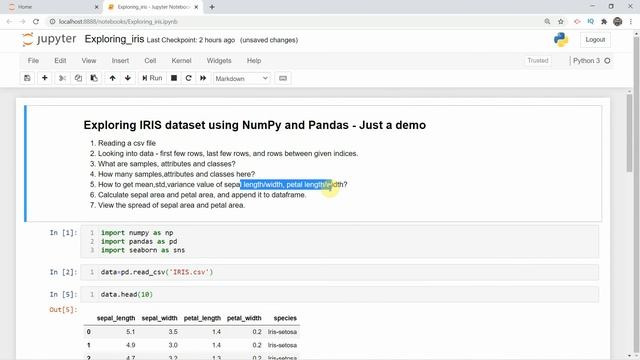Click the notebook vertical scrollbar
640x360 pixels.
(629, 133)
